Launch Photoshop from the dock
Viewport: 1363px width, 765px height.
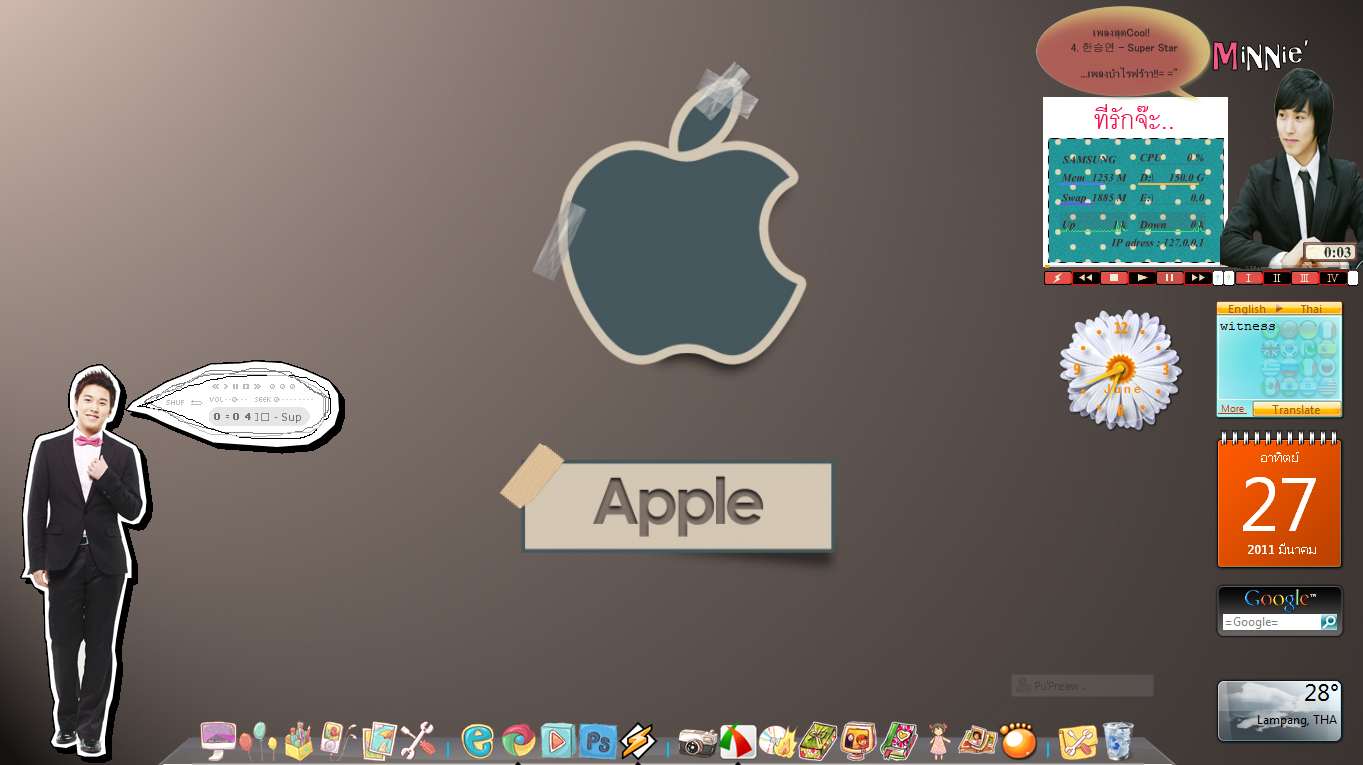coord(597,741)
